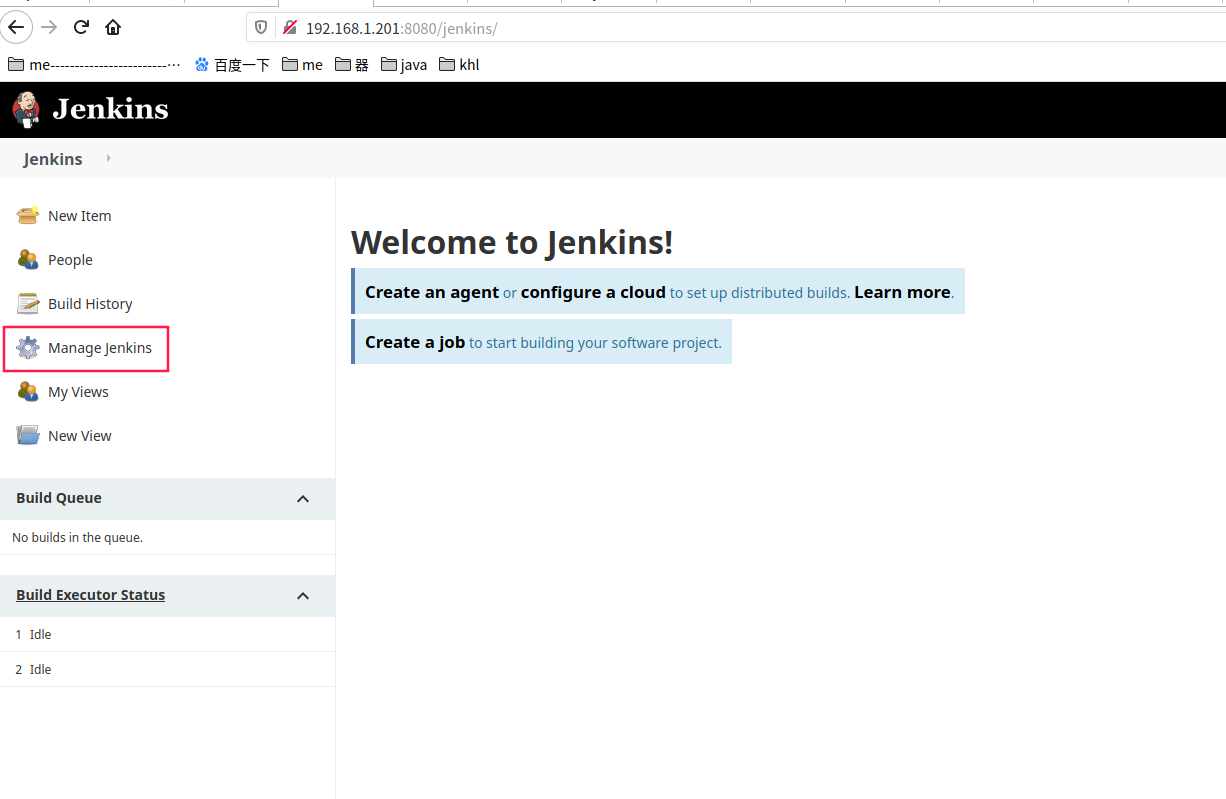Image resolution: width=1226 pixels, height=799 pixels.
Task: Open the 'me' bookmarks folder
Action: click(x=302, y=65)
